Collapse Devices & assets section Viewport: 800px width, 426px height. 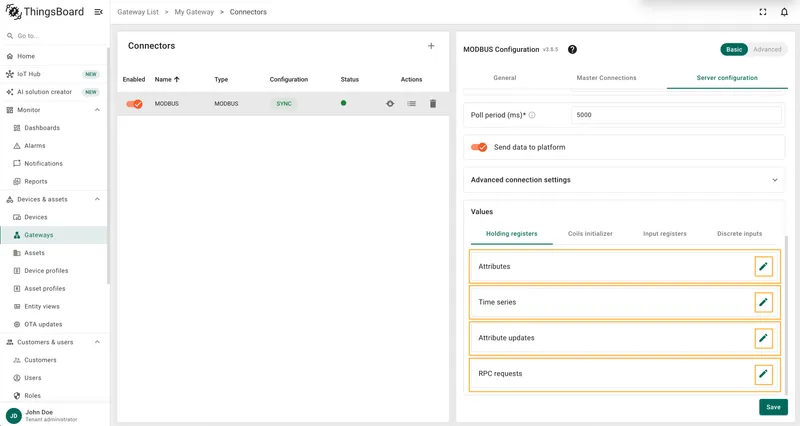(x=97, y=199)
